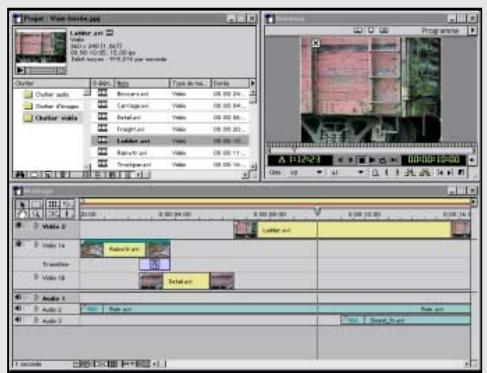Open the Project window column arrow menu

[x=252, y=83]
